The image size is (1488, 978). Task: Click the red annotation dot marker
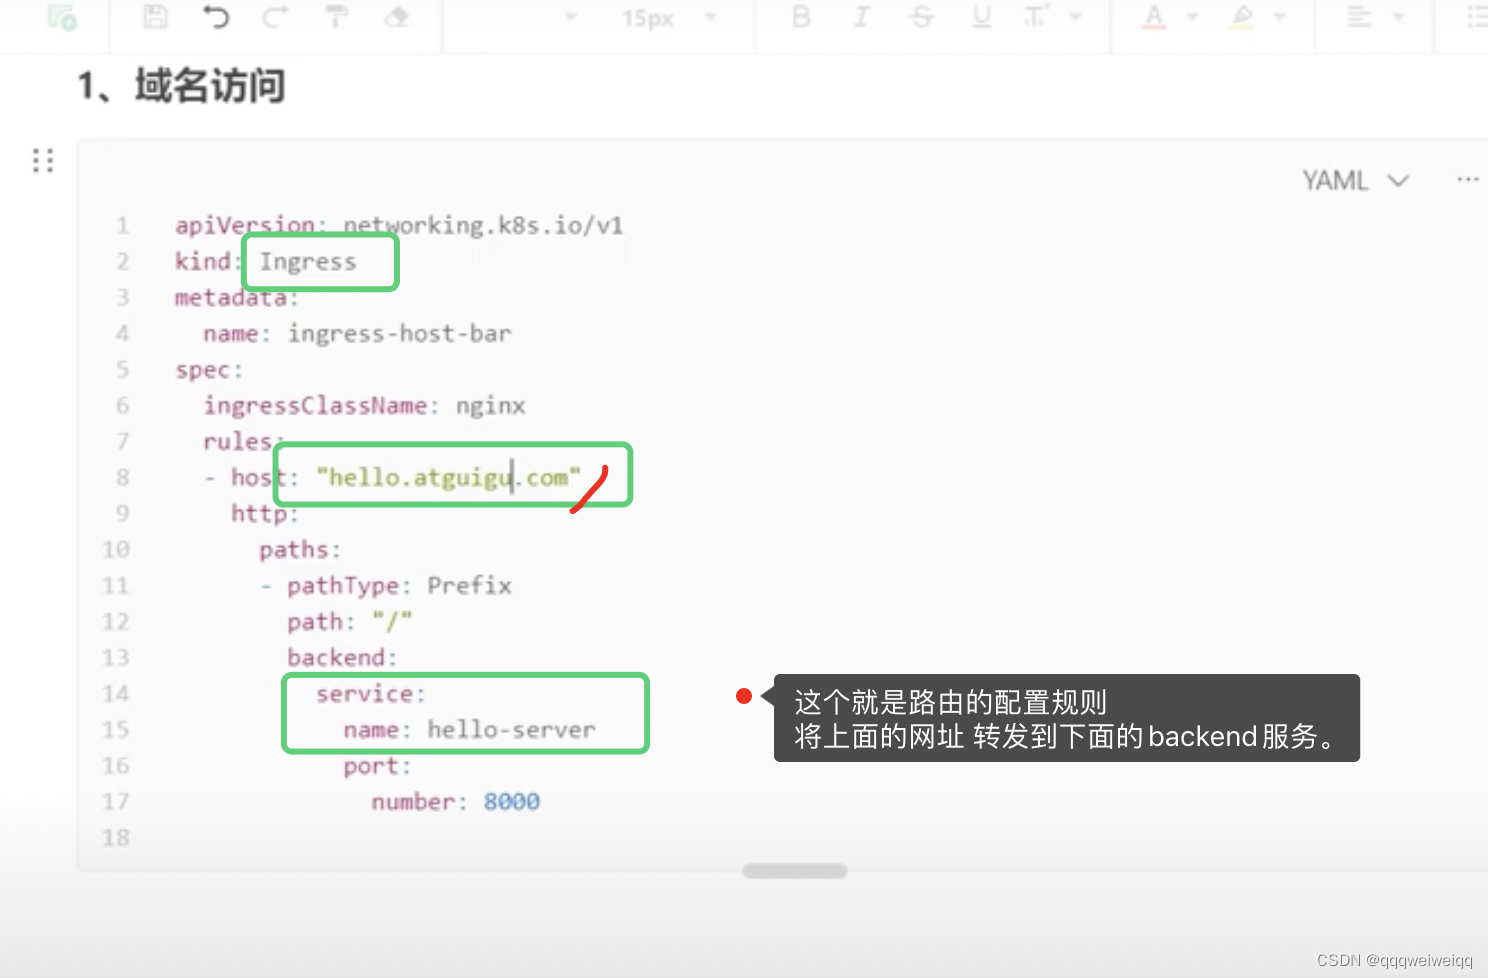pos(744,696)
